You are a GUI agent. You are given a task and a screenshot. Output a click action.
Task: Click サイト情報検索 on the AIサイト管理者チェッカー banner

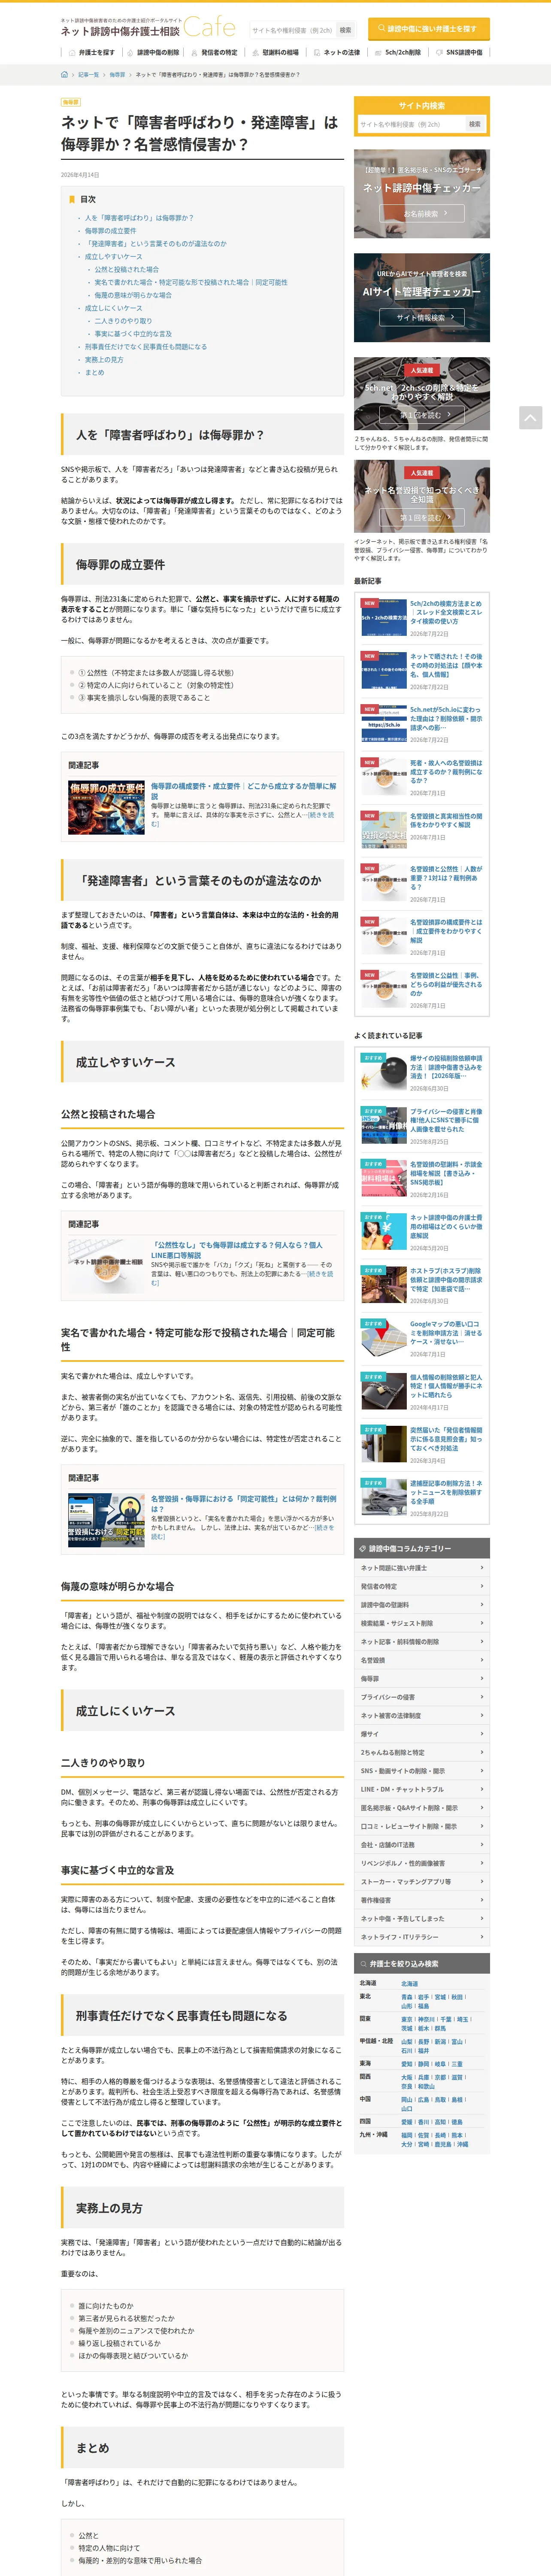[421, 318]
